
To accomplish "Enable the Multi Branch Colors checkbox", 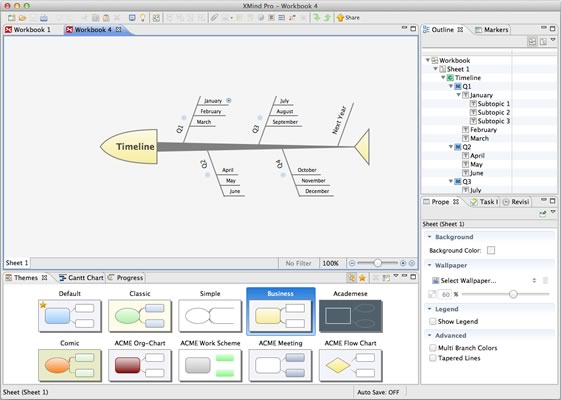I will pos(433,348).
